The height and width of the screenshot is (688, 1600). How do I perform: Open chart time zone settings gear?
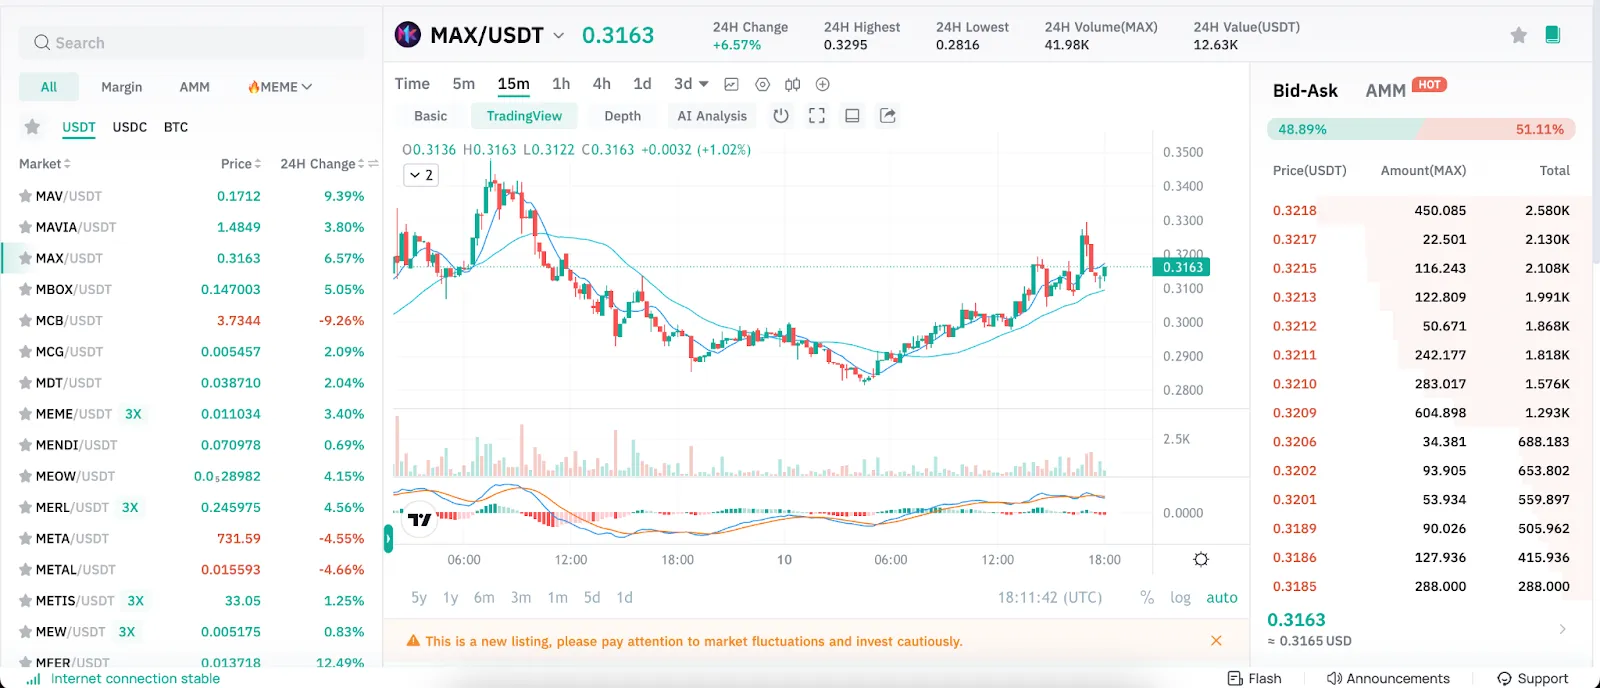pos(1201,560)
